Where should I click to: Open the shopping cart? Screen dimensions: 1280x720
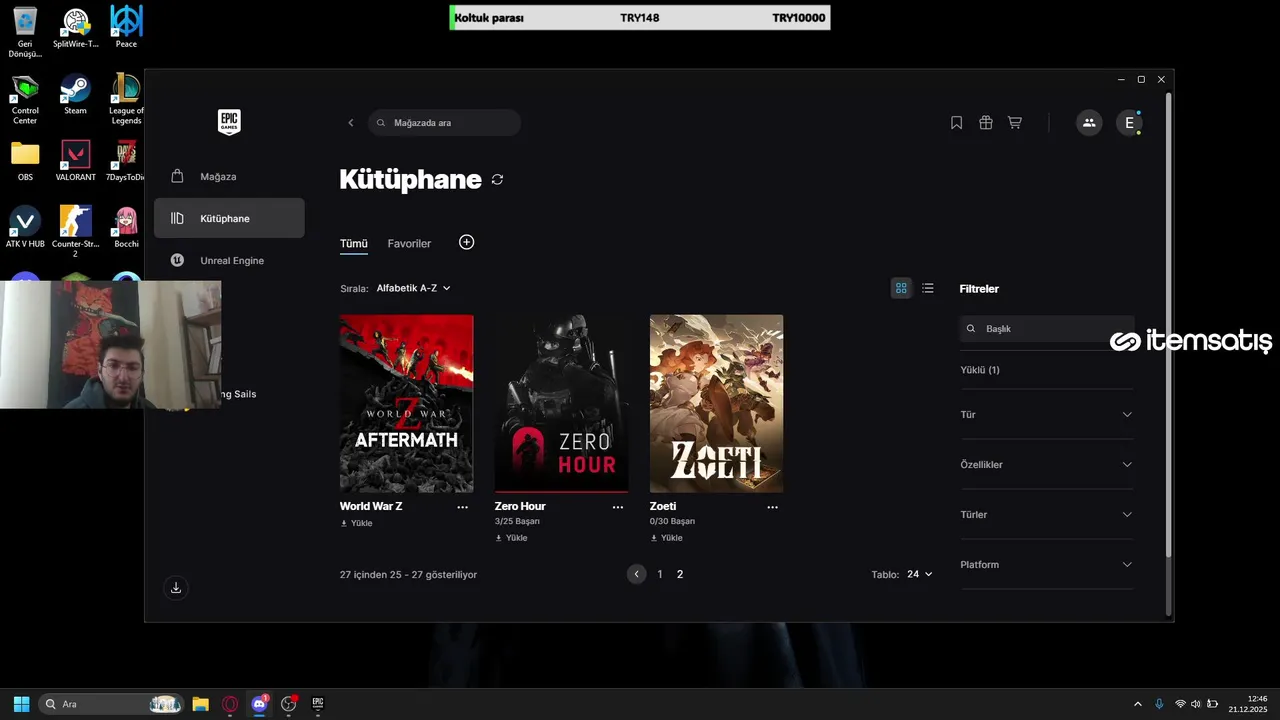[1015, 123]
